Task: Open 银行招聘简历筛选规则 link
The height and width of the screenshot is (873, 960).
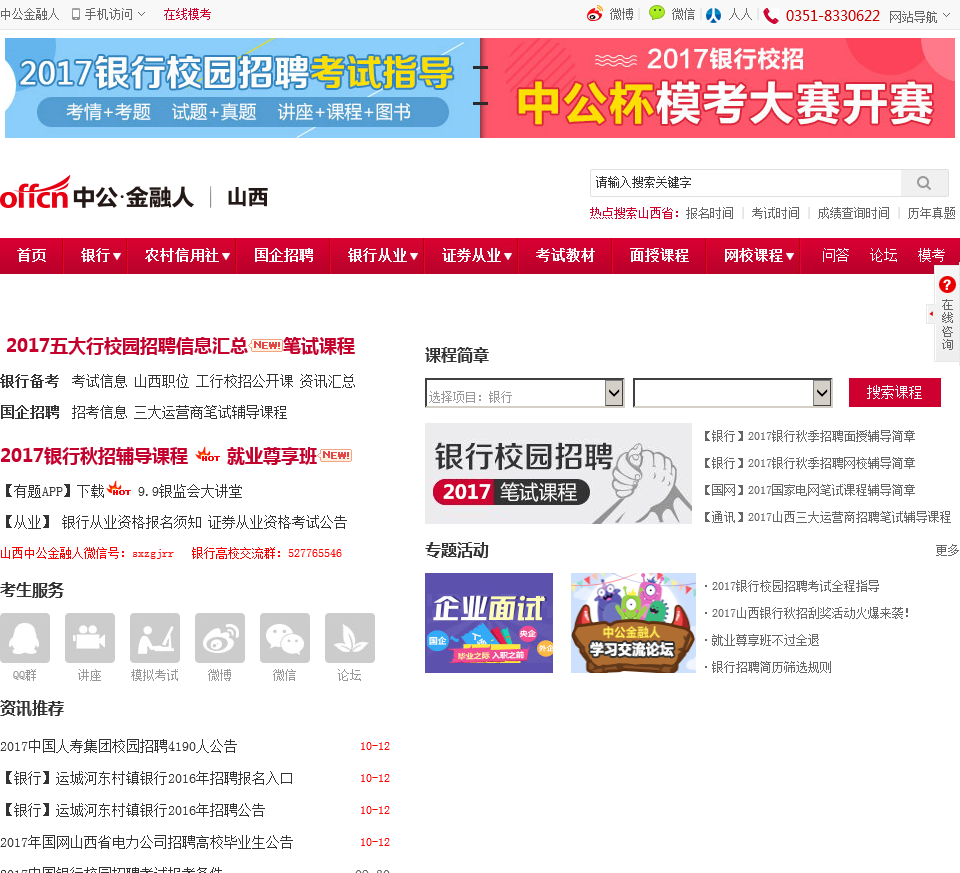Action: (771, 667)
